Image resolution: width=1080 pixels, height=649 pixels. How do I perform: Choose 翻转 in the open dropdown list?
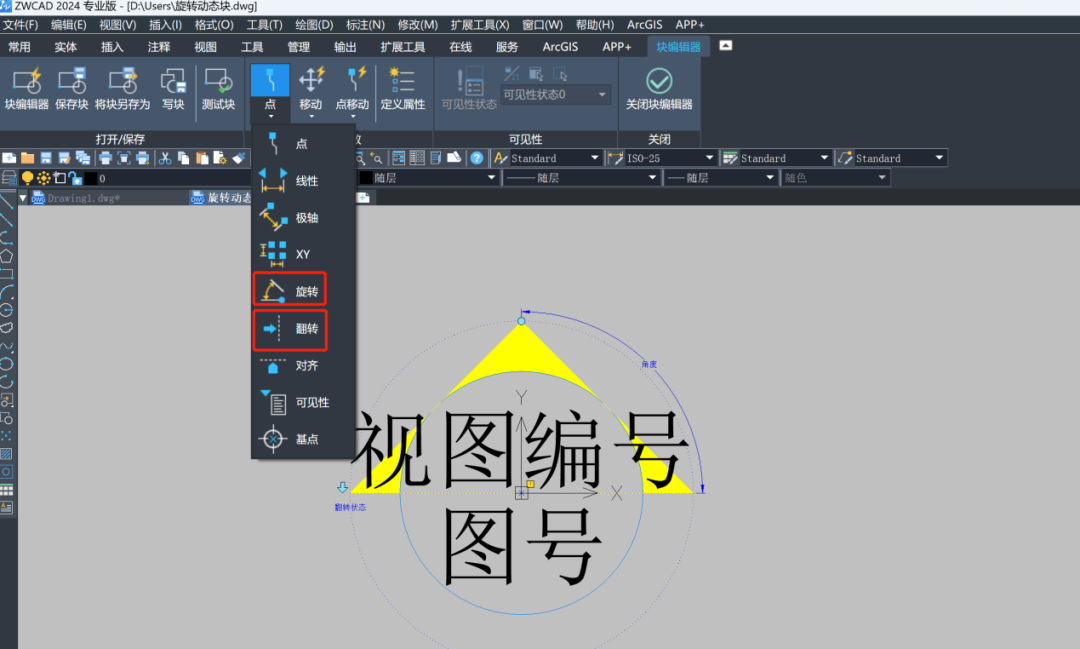click(290, 329)
